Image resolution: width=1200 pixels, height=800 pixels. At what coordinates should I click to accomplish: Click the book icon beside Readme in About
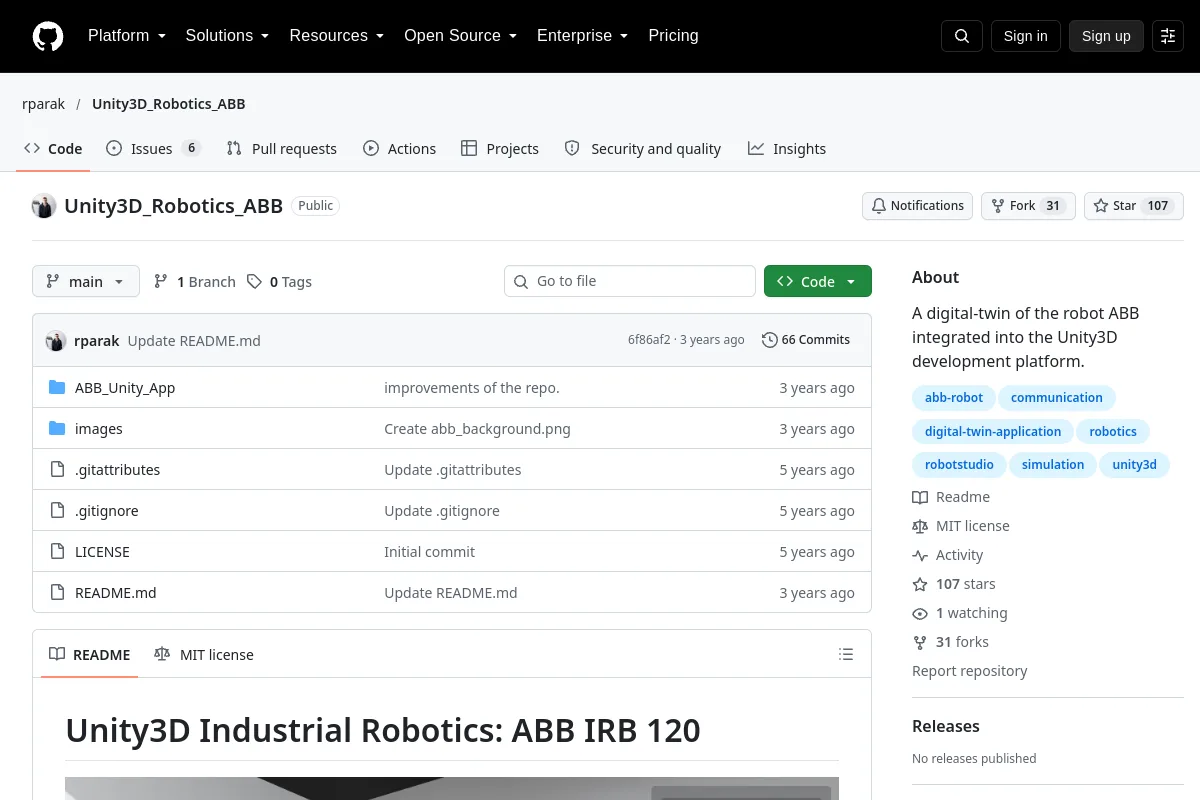click(x=920, y=497)
